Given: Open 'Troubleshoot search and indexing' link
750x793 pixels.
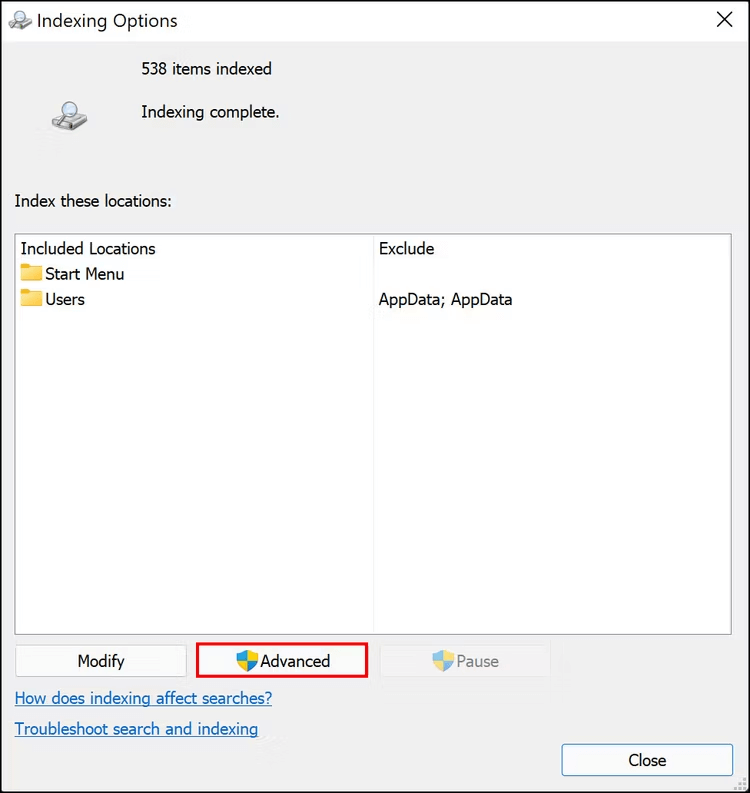Looking at the screenshot, I should point(136,729).
